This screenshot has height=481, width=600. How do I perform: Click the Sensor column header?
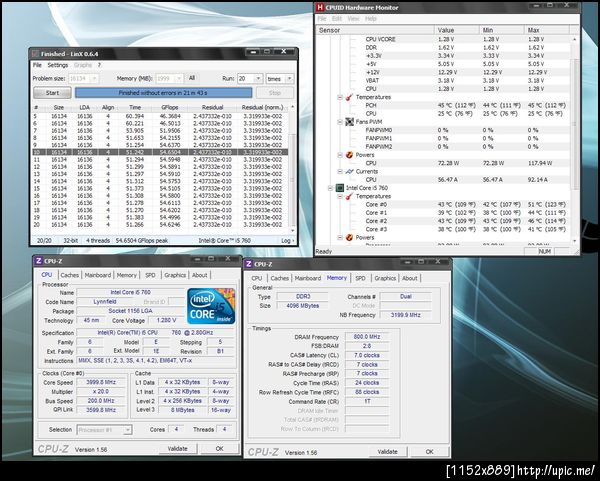point(375,30)
